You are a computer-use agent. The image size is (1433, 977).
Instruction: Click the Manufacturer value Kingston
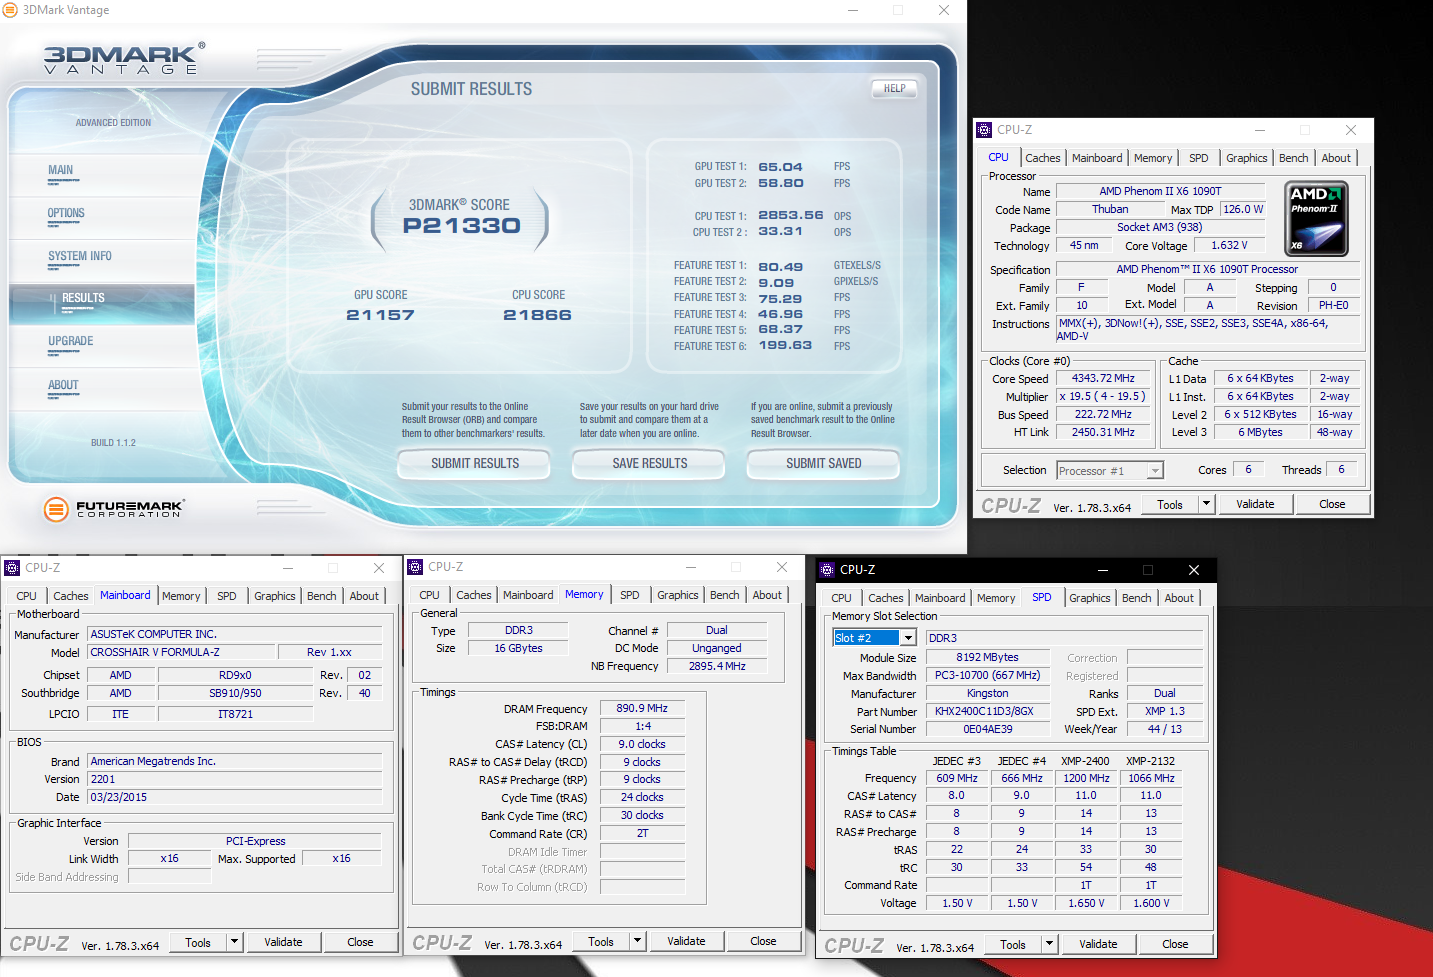click(987, 694)
